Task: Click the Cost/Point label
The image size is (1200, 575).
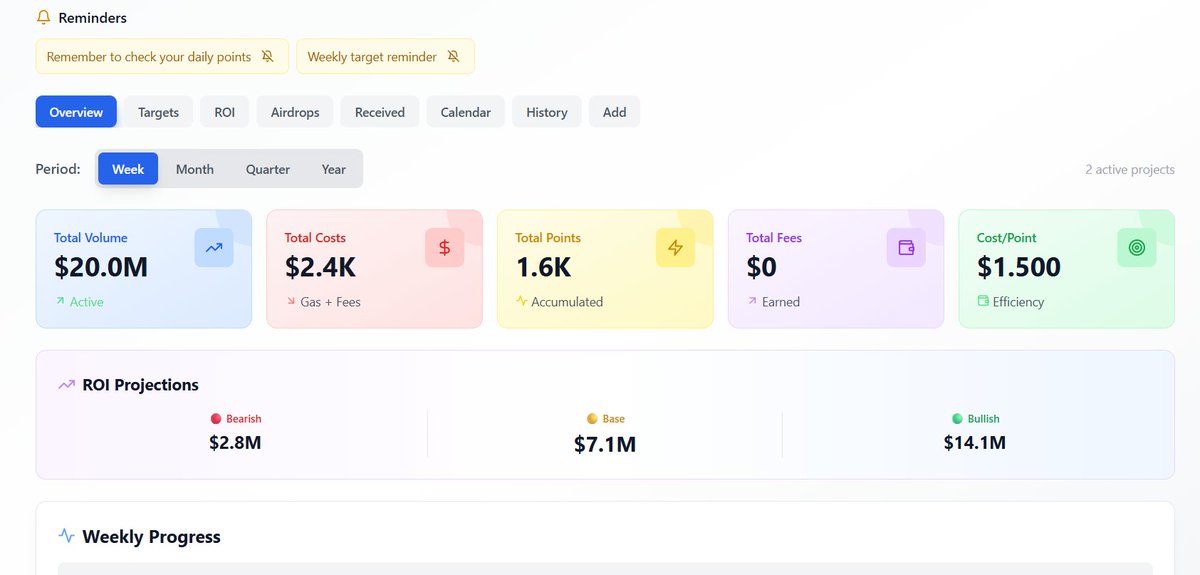Action: coord(1007,238)
